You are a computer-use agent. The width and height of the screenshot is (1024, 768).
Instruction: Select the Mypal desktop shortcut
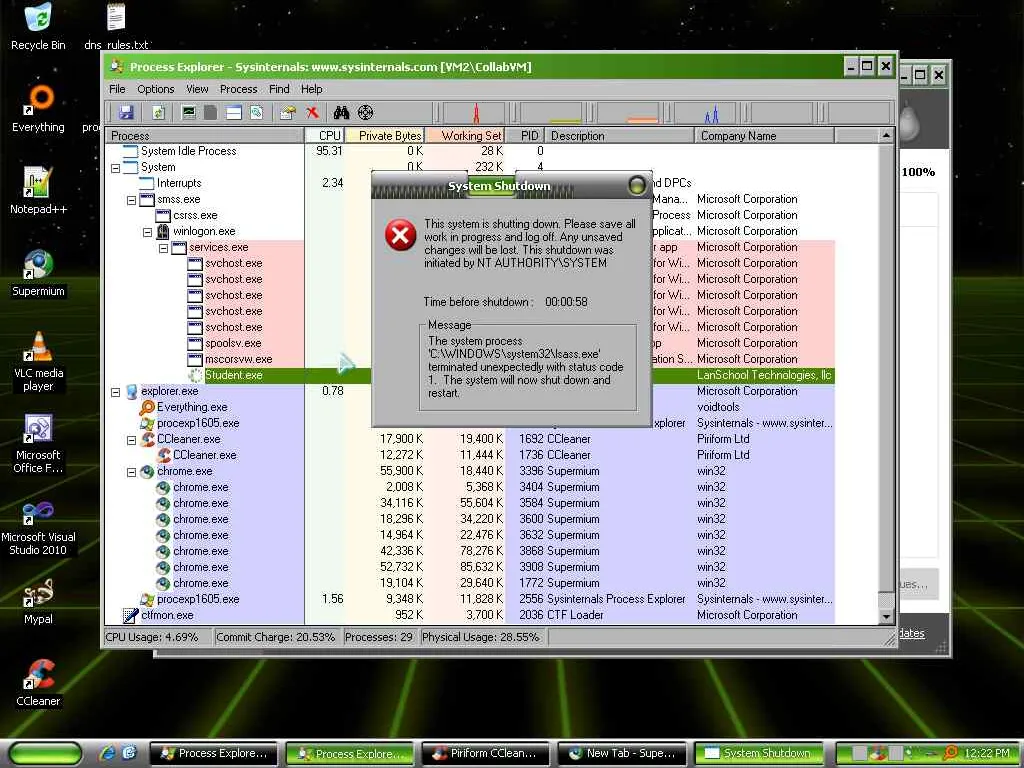[38, 601]
